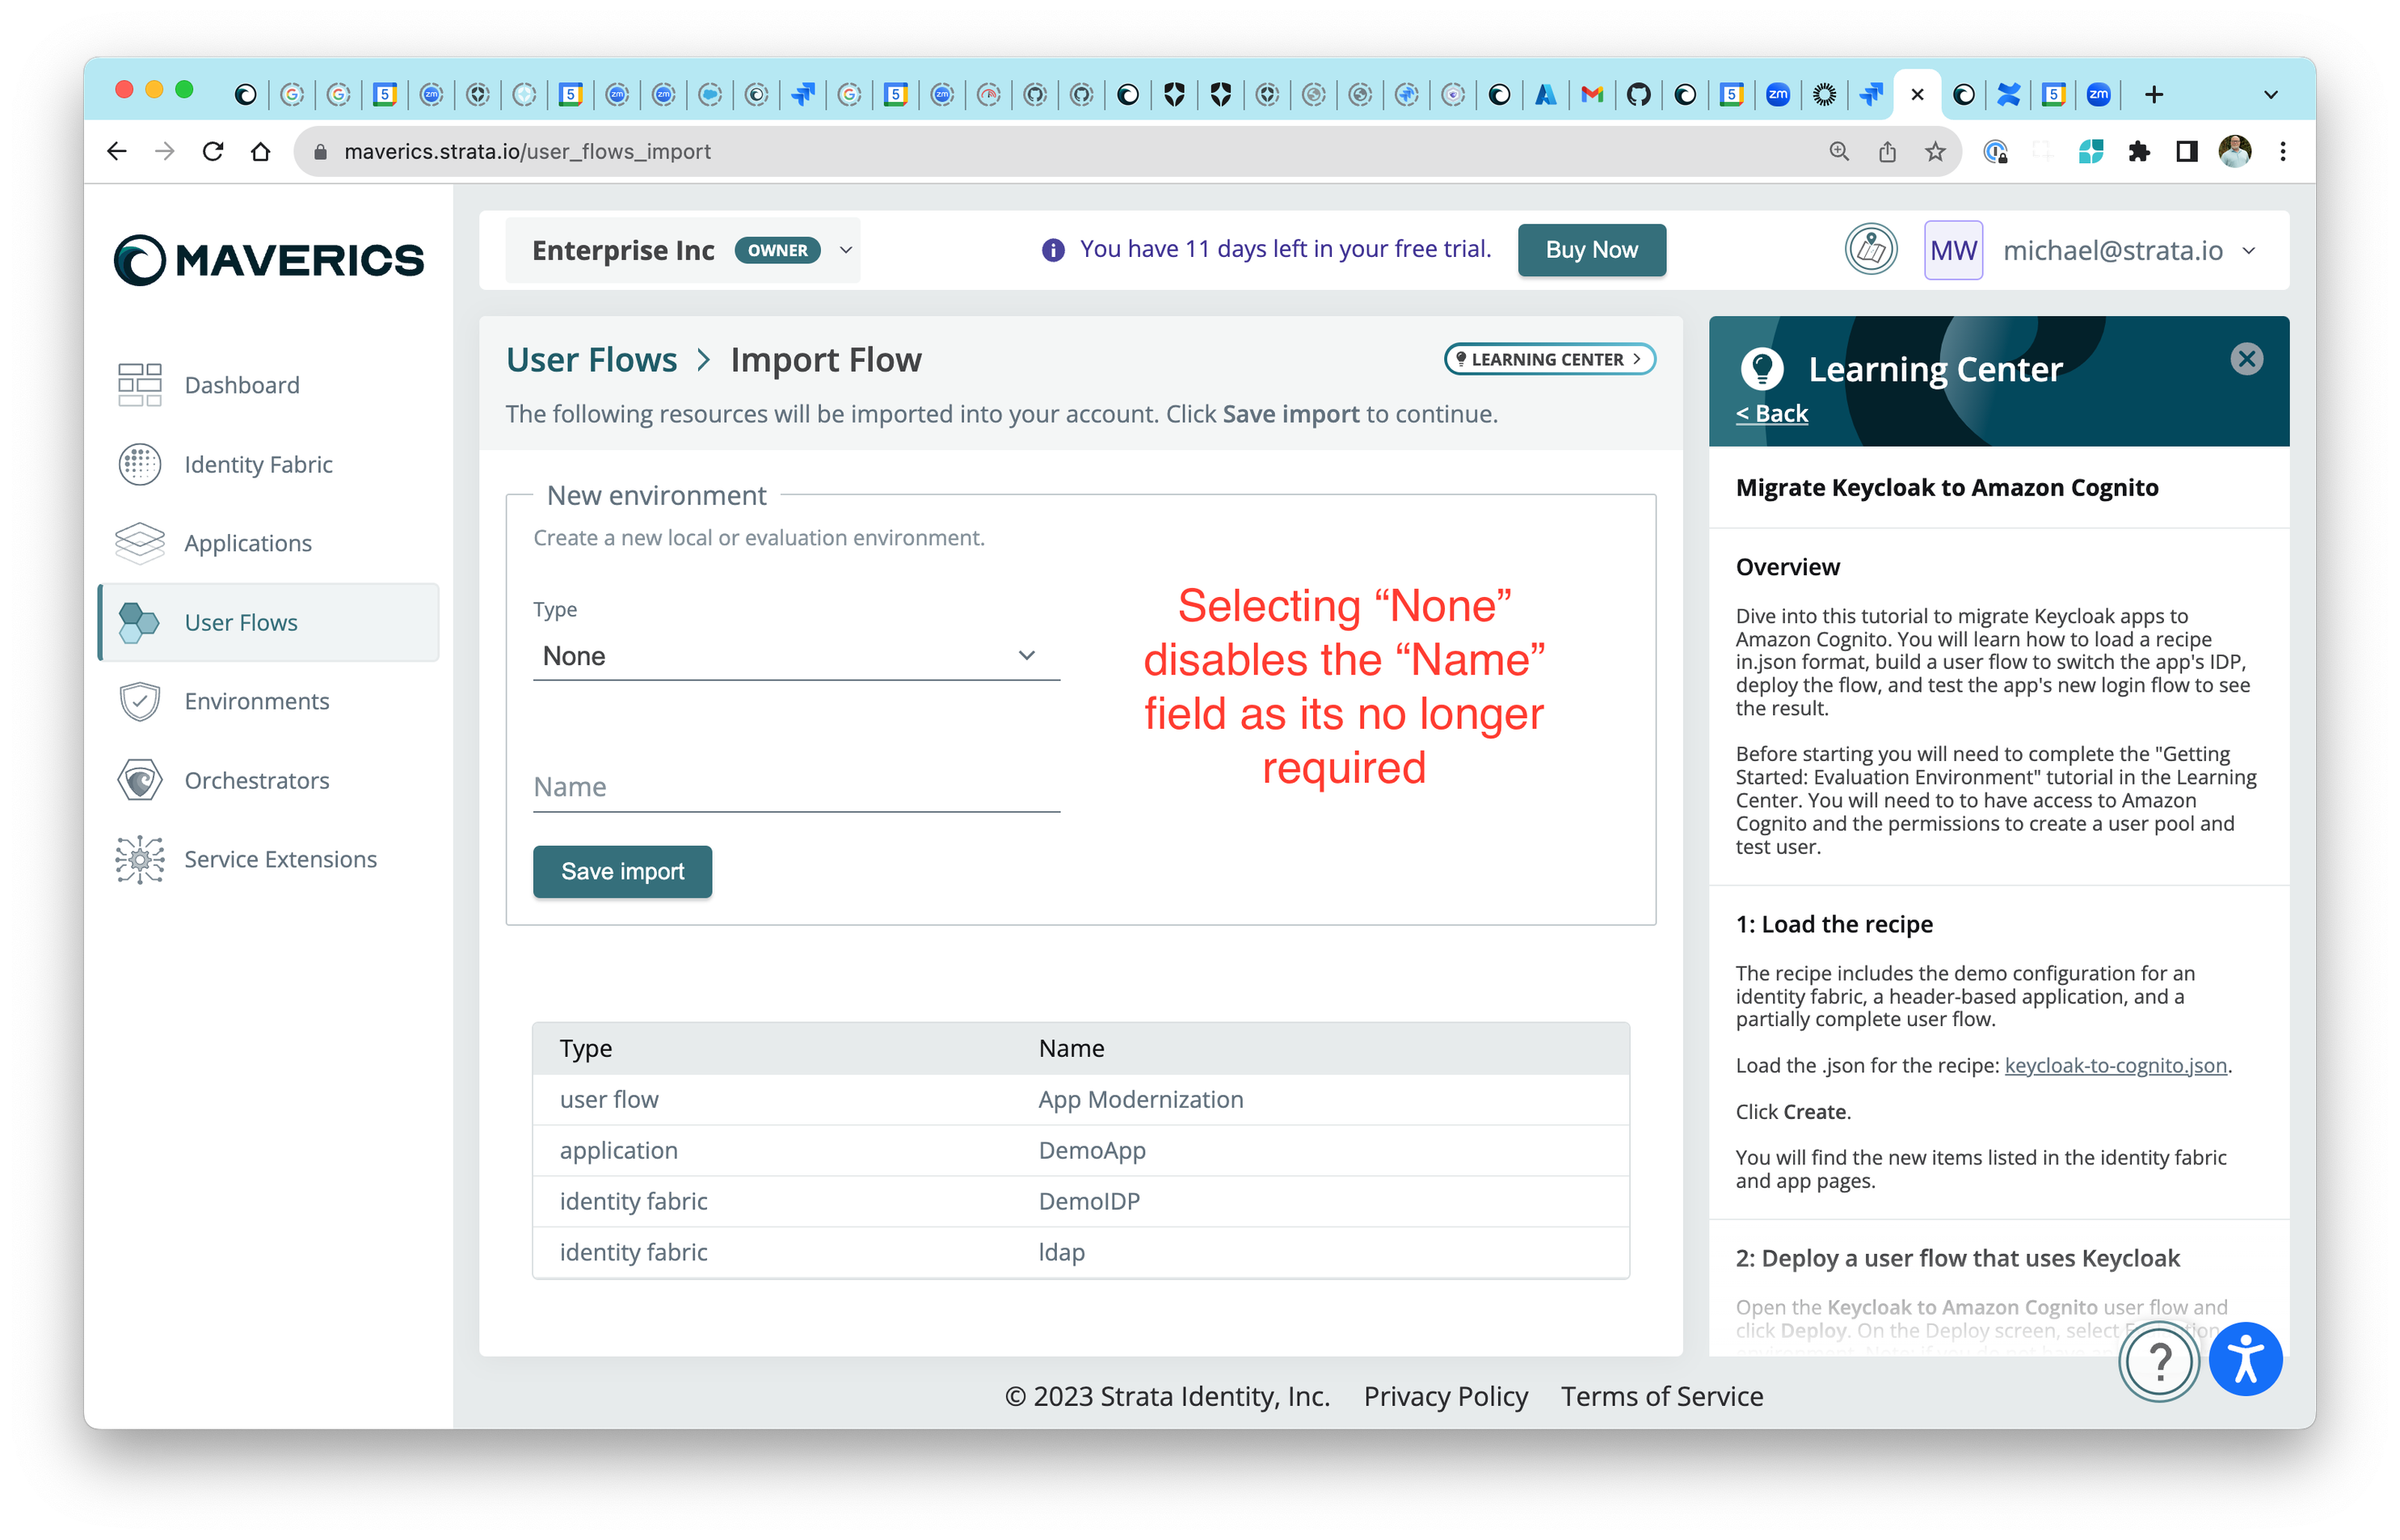Reload the page

pos(213,151)
